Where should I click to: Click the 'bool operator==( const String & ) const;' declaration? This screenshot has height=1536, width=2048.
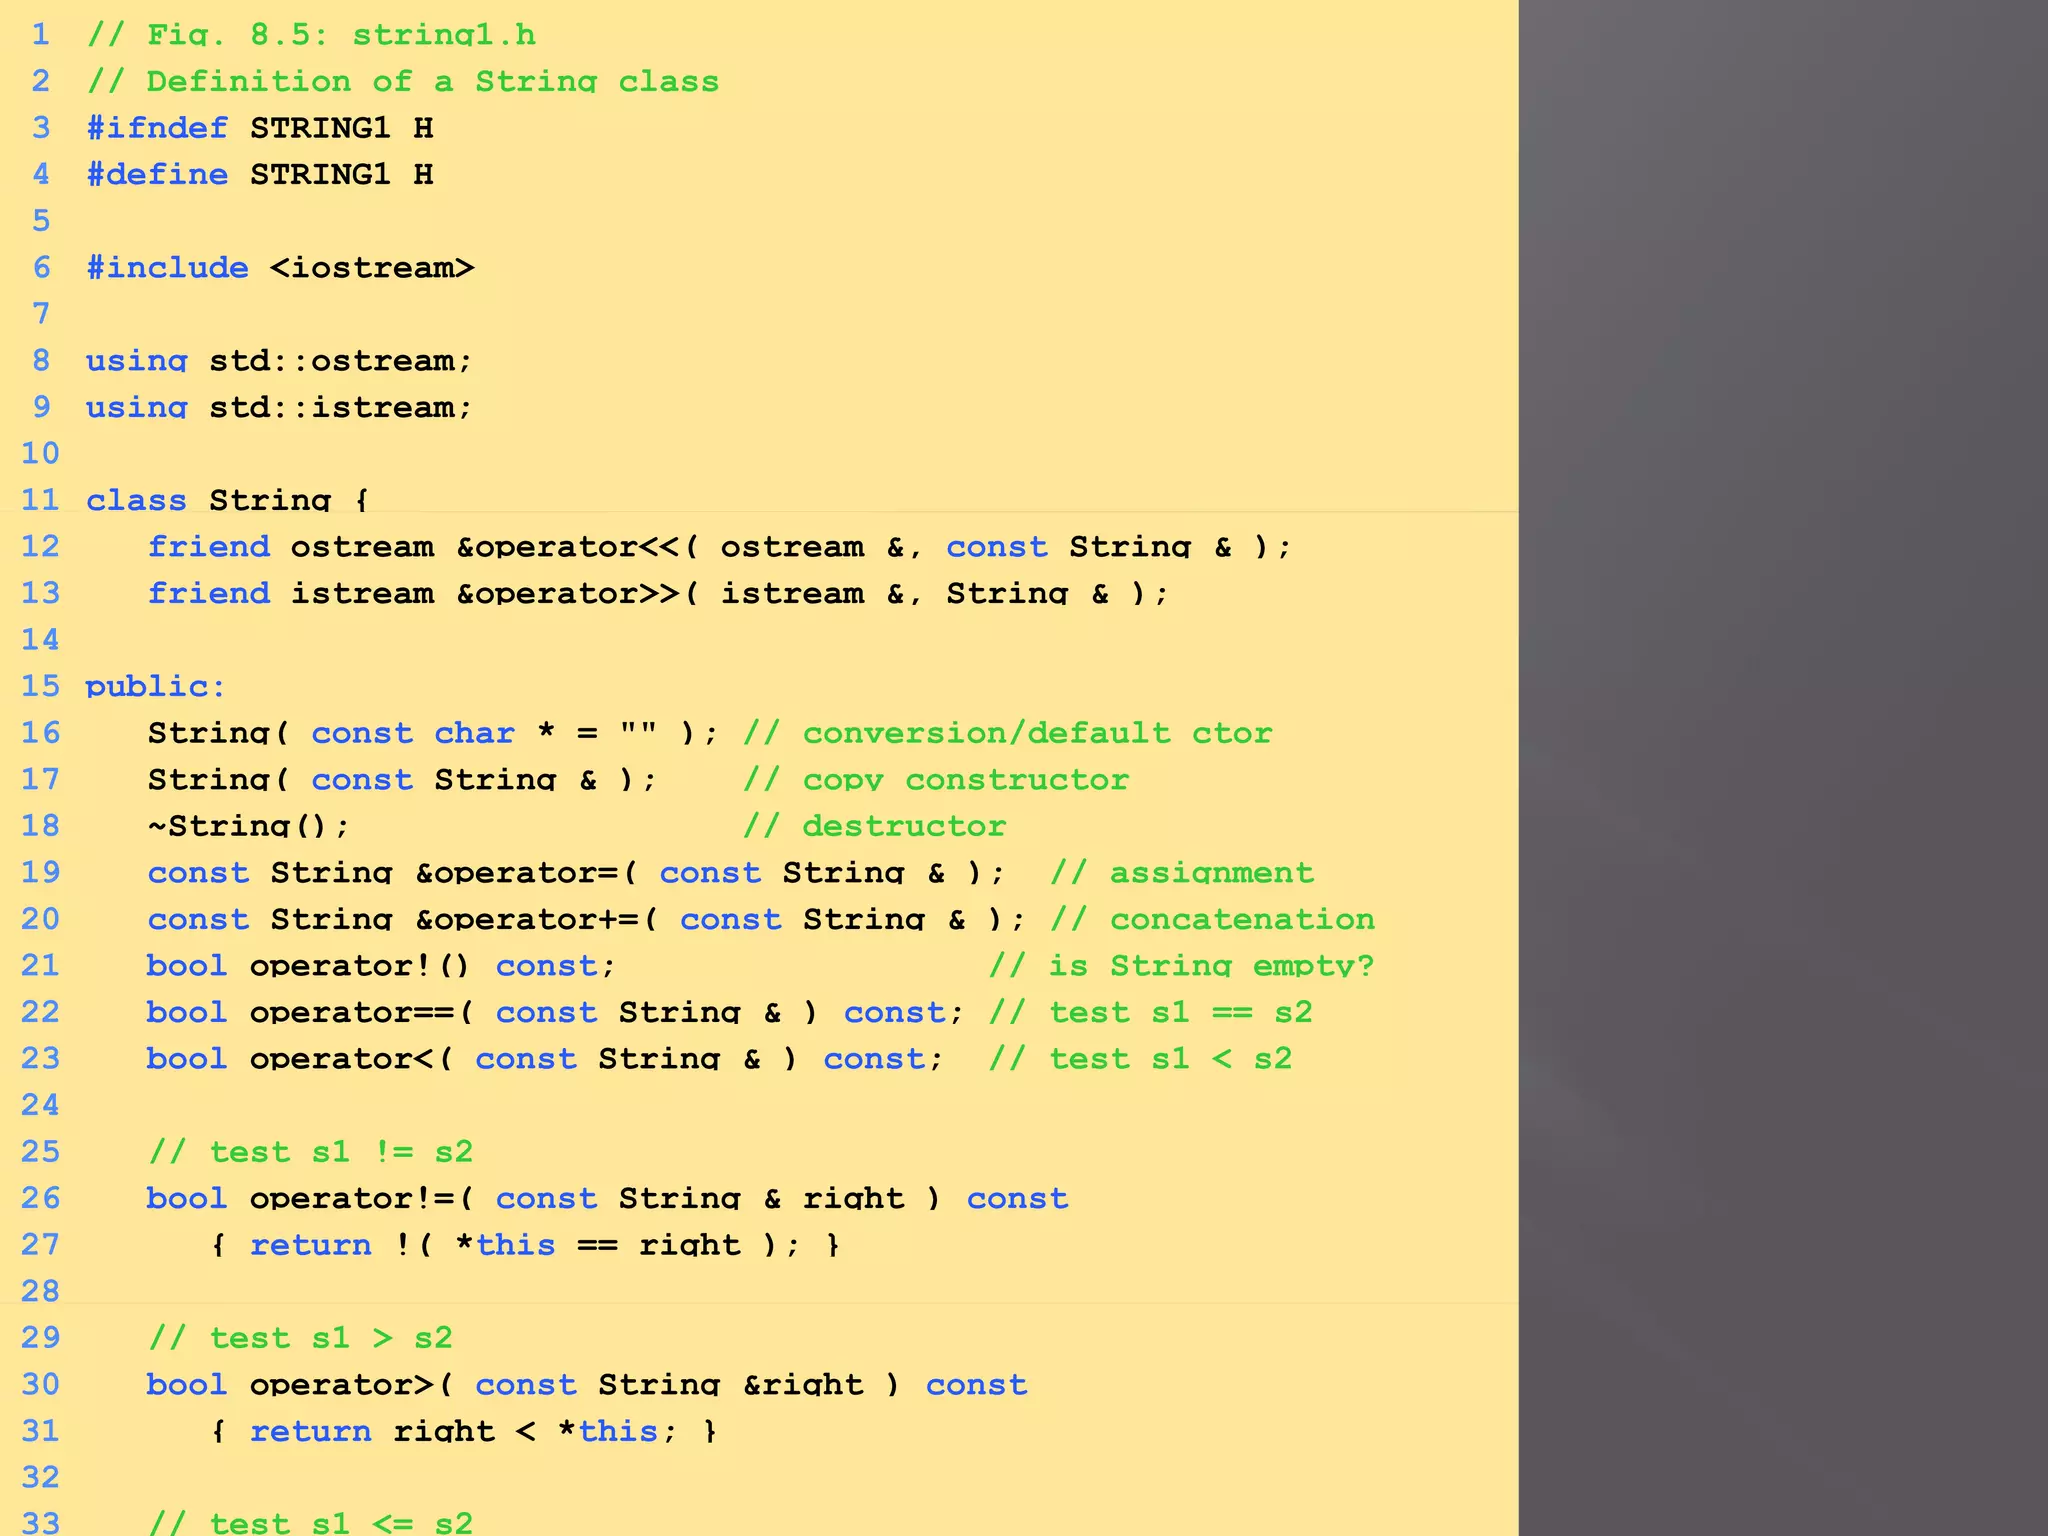(x=555, y=1011)
